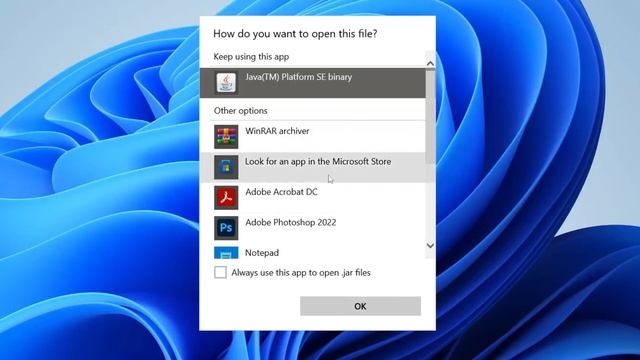This screenshot has height=360, width=640.
Task: Enable Always use this app to open .jar files
Action: tap(220, 272)
